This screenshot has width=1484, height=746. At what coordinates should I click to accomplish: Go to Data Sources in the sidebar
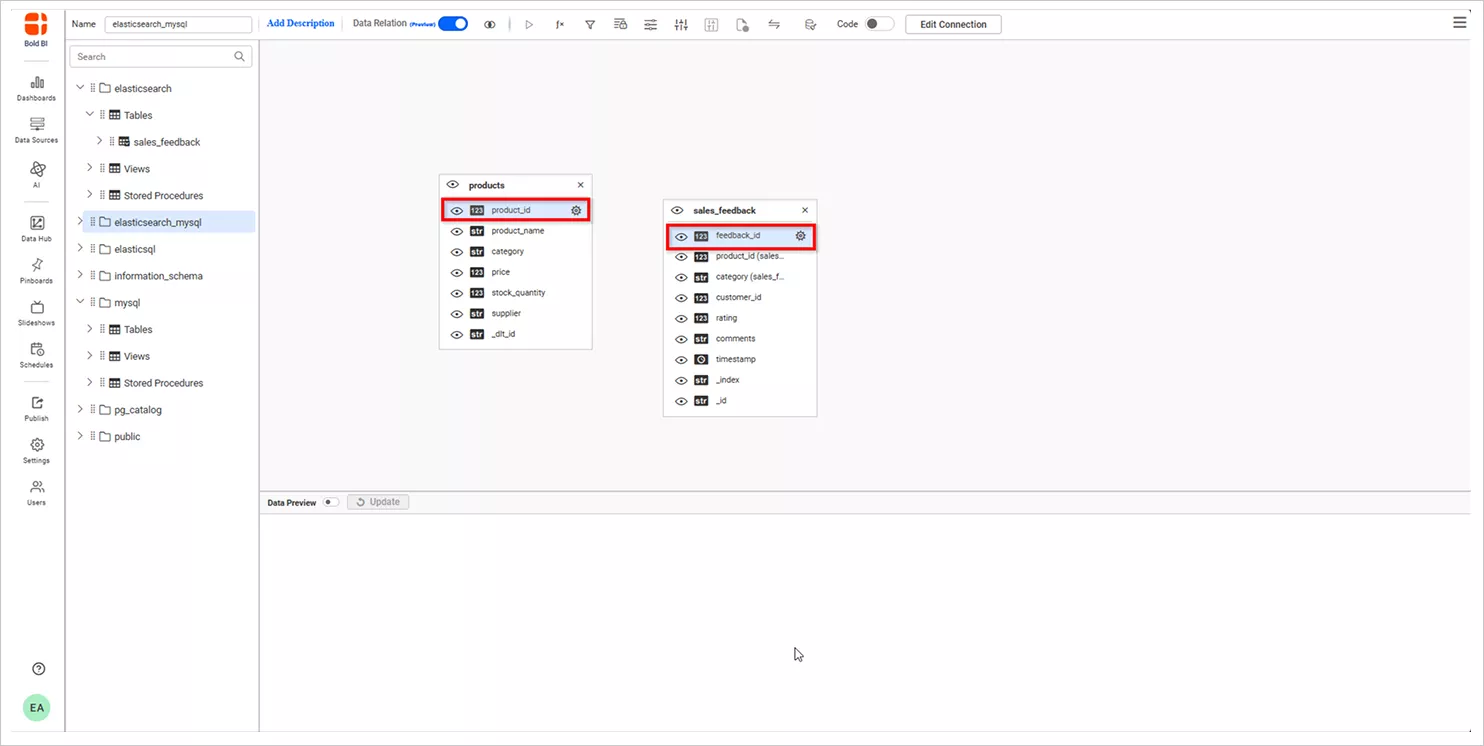click(37, 130)
